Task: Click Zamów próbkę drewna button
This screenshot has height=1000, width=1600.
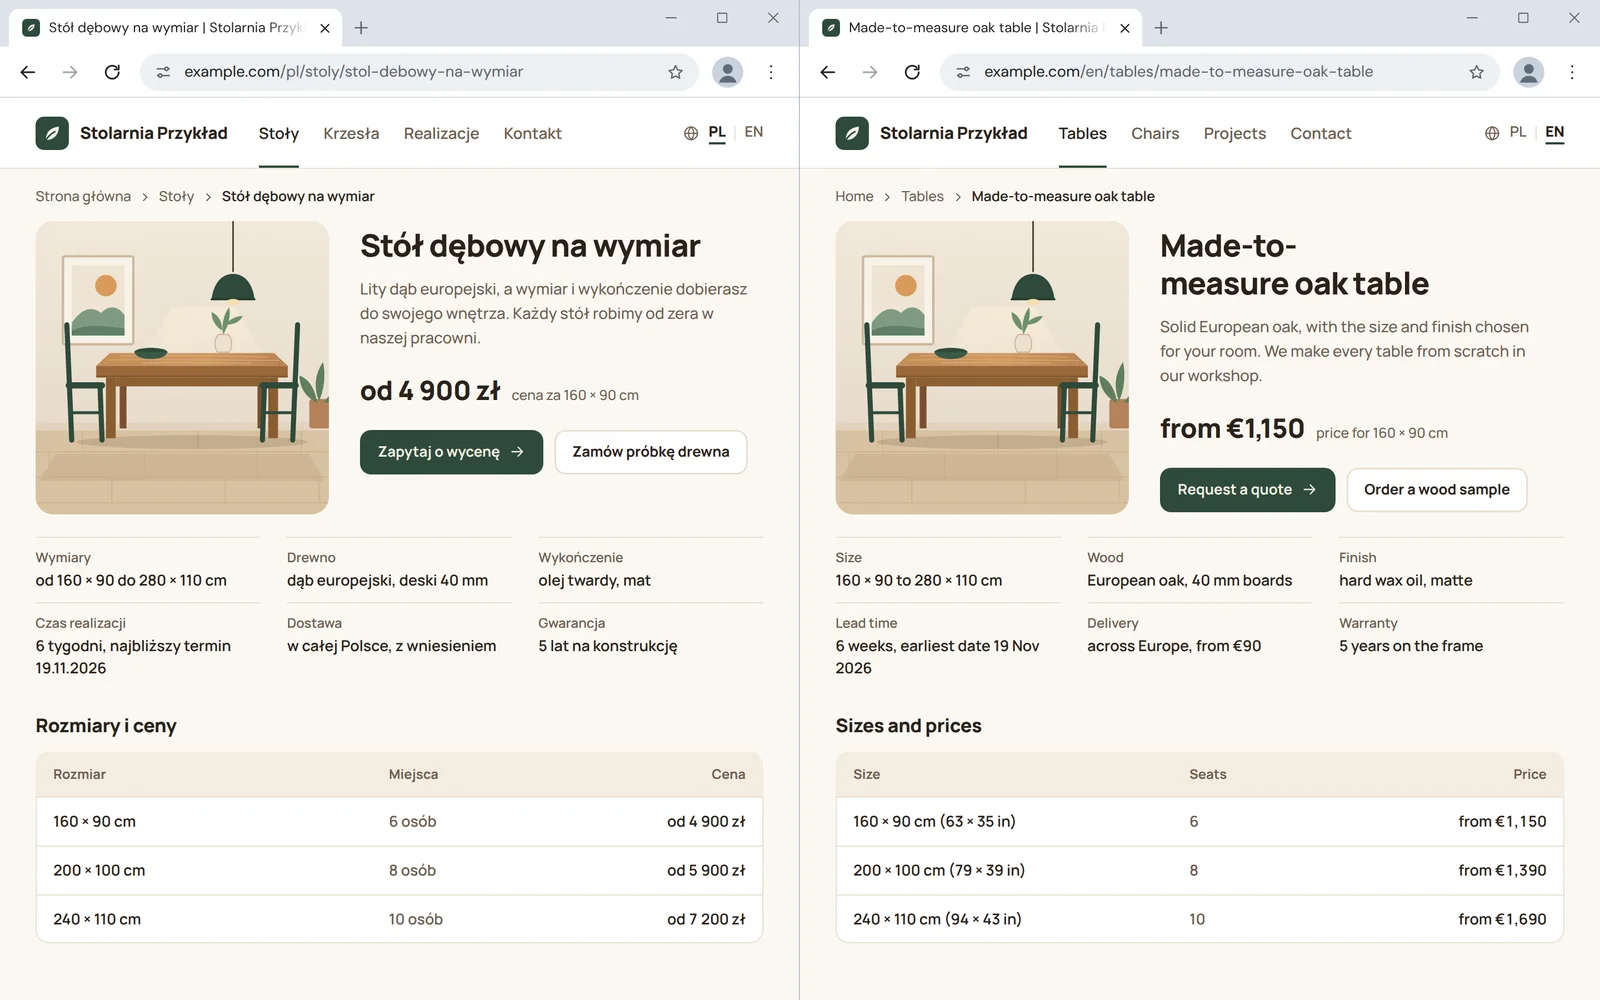Action: (651, 452)
